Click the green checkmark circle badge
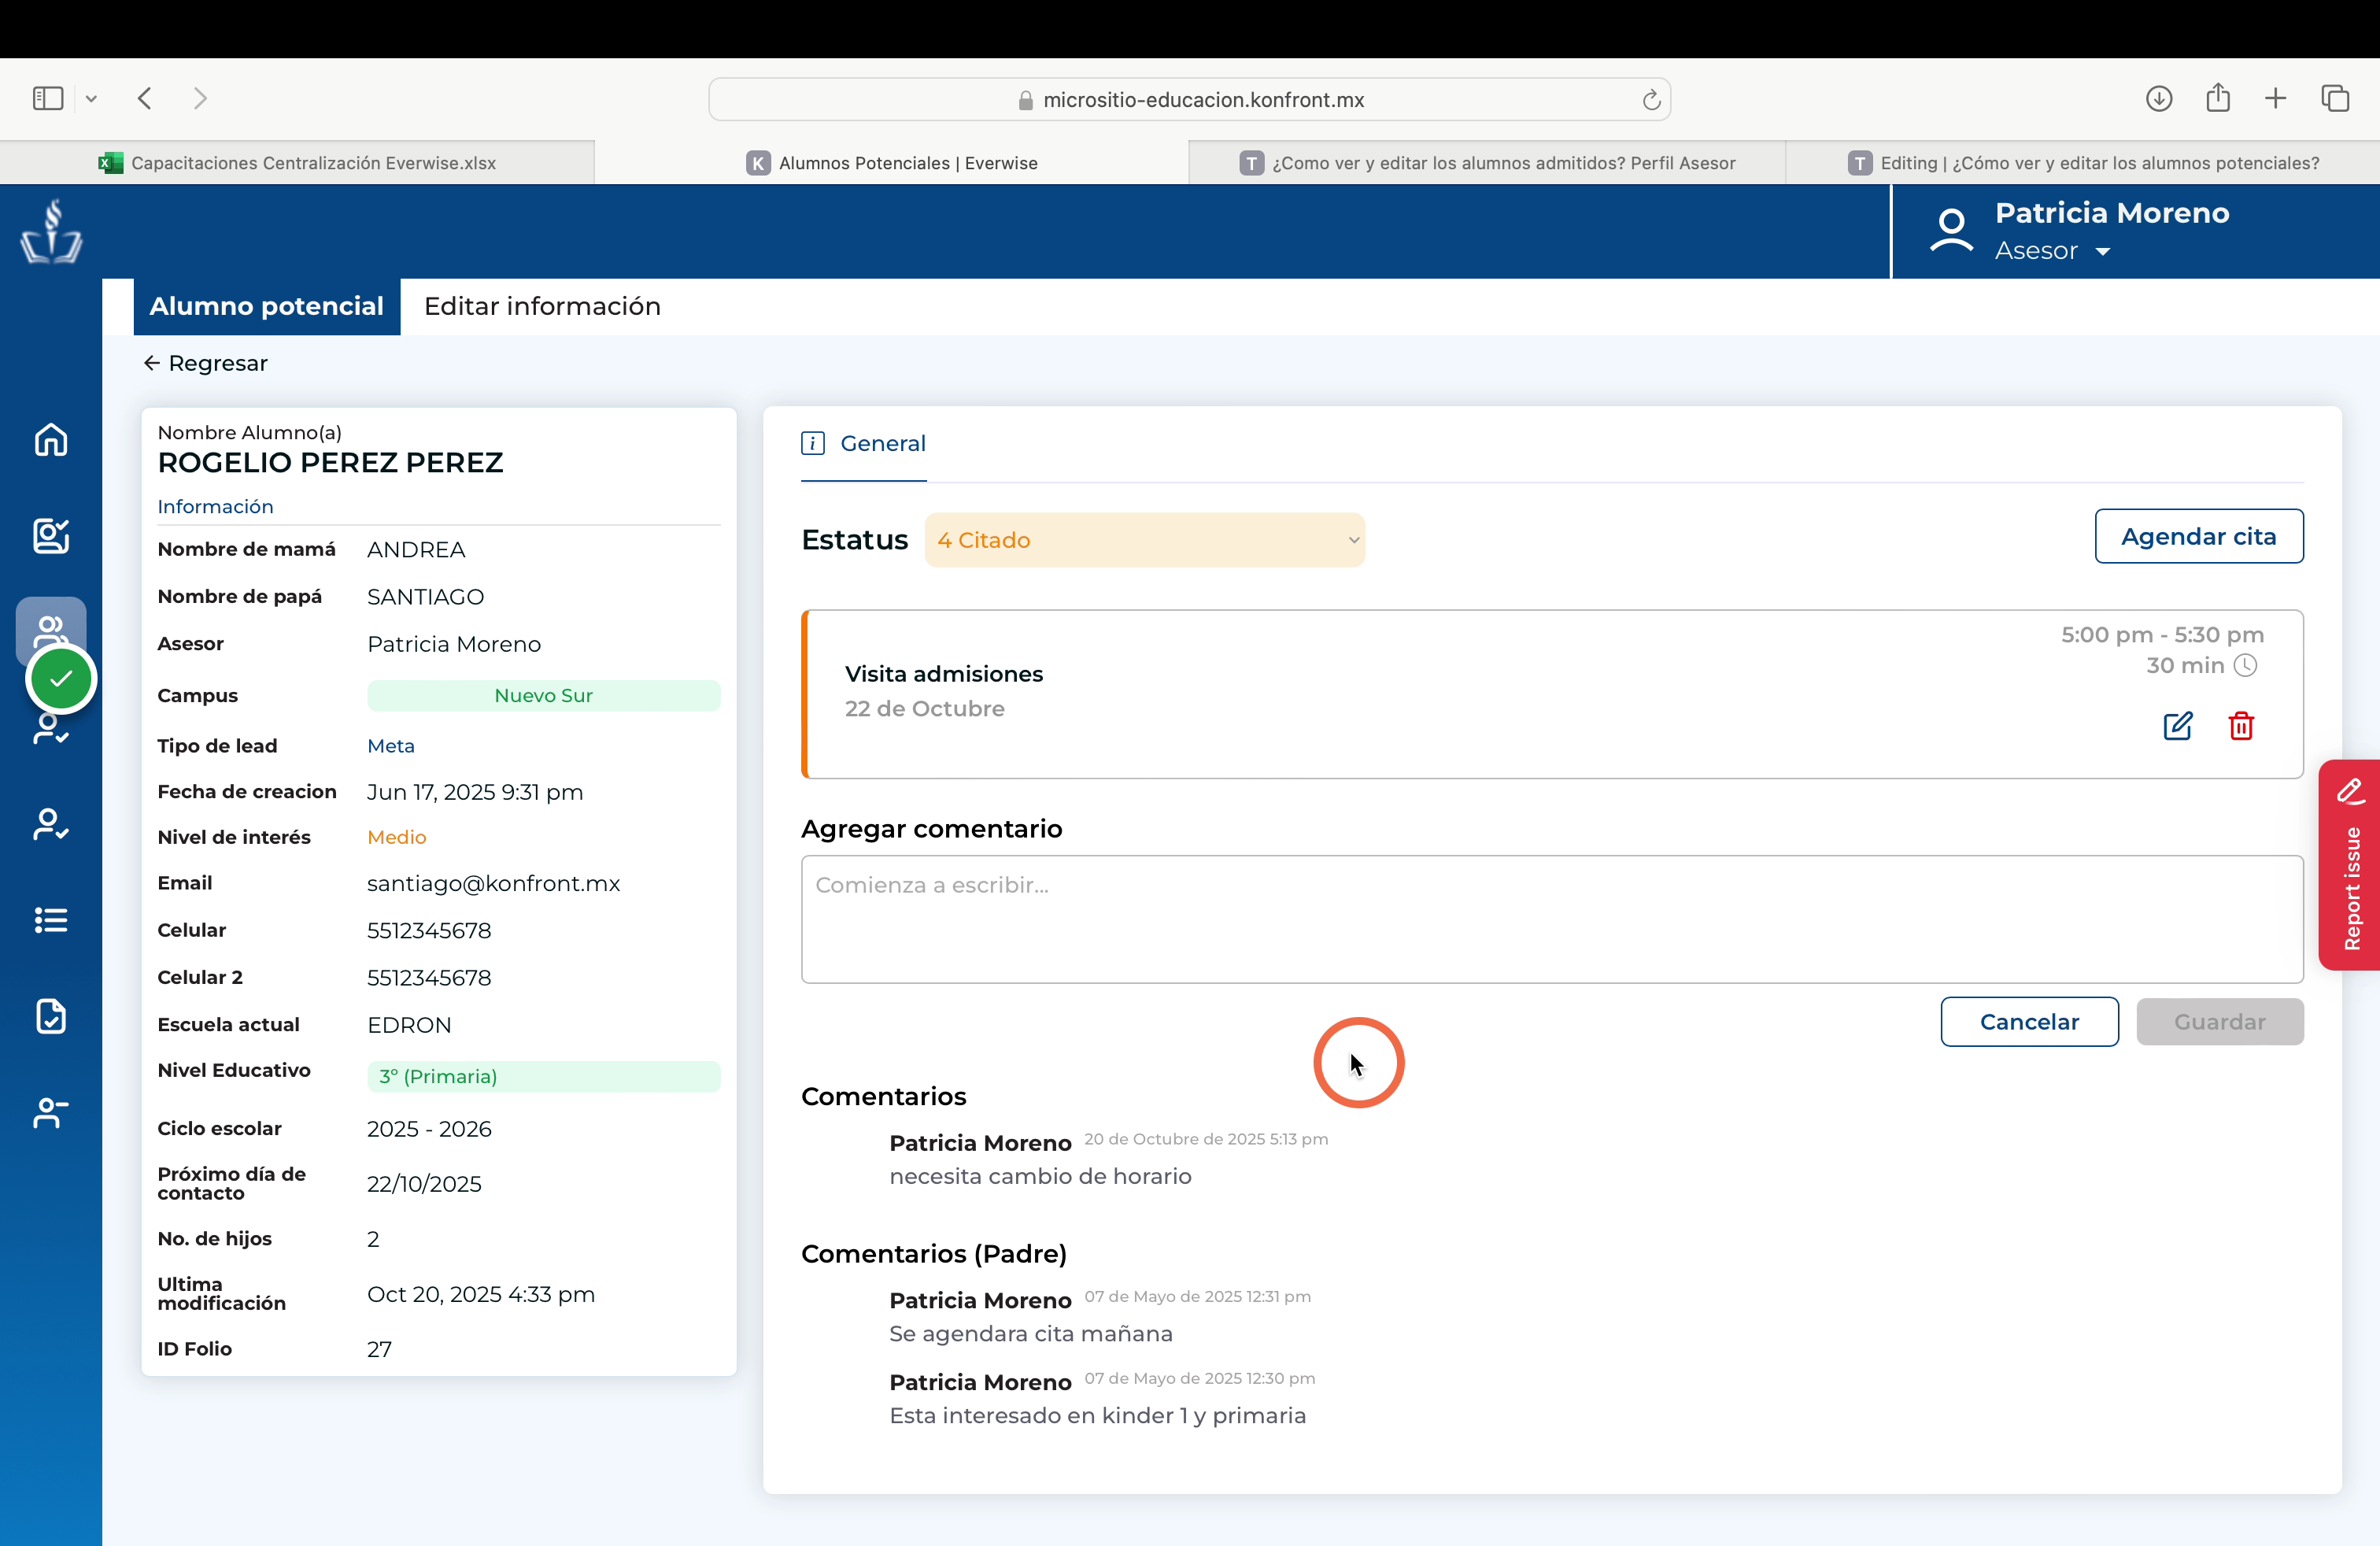 (x=61, y=679)
